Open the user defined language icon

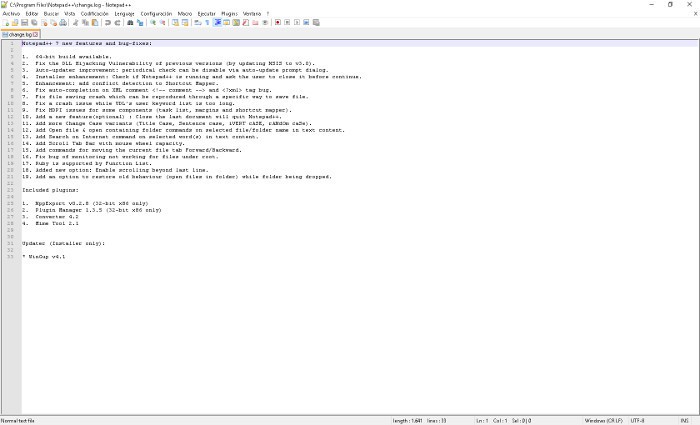click(227, 22)
